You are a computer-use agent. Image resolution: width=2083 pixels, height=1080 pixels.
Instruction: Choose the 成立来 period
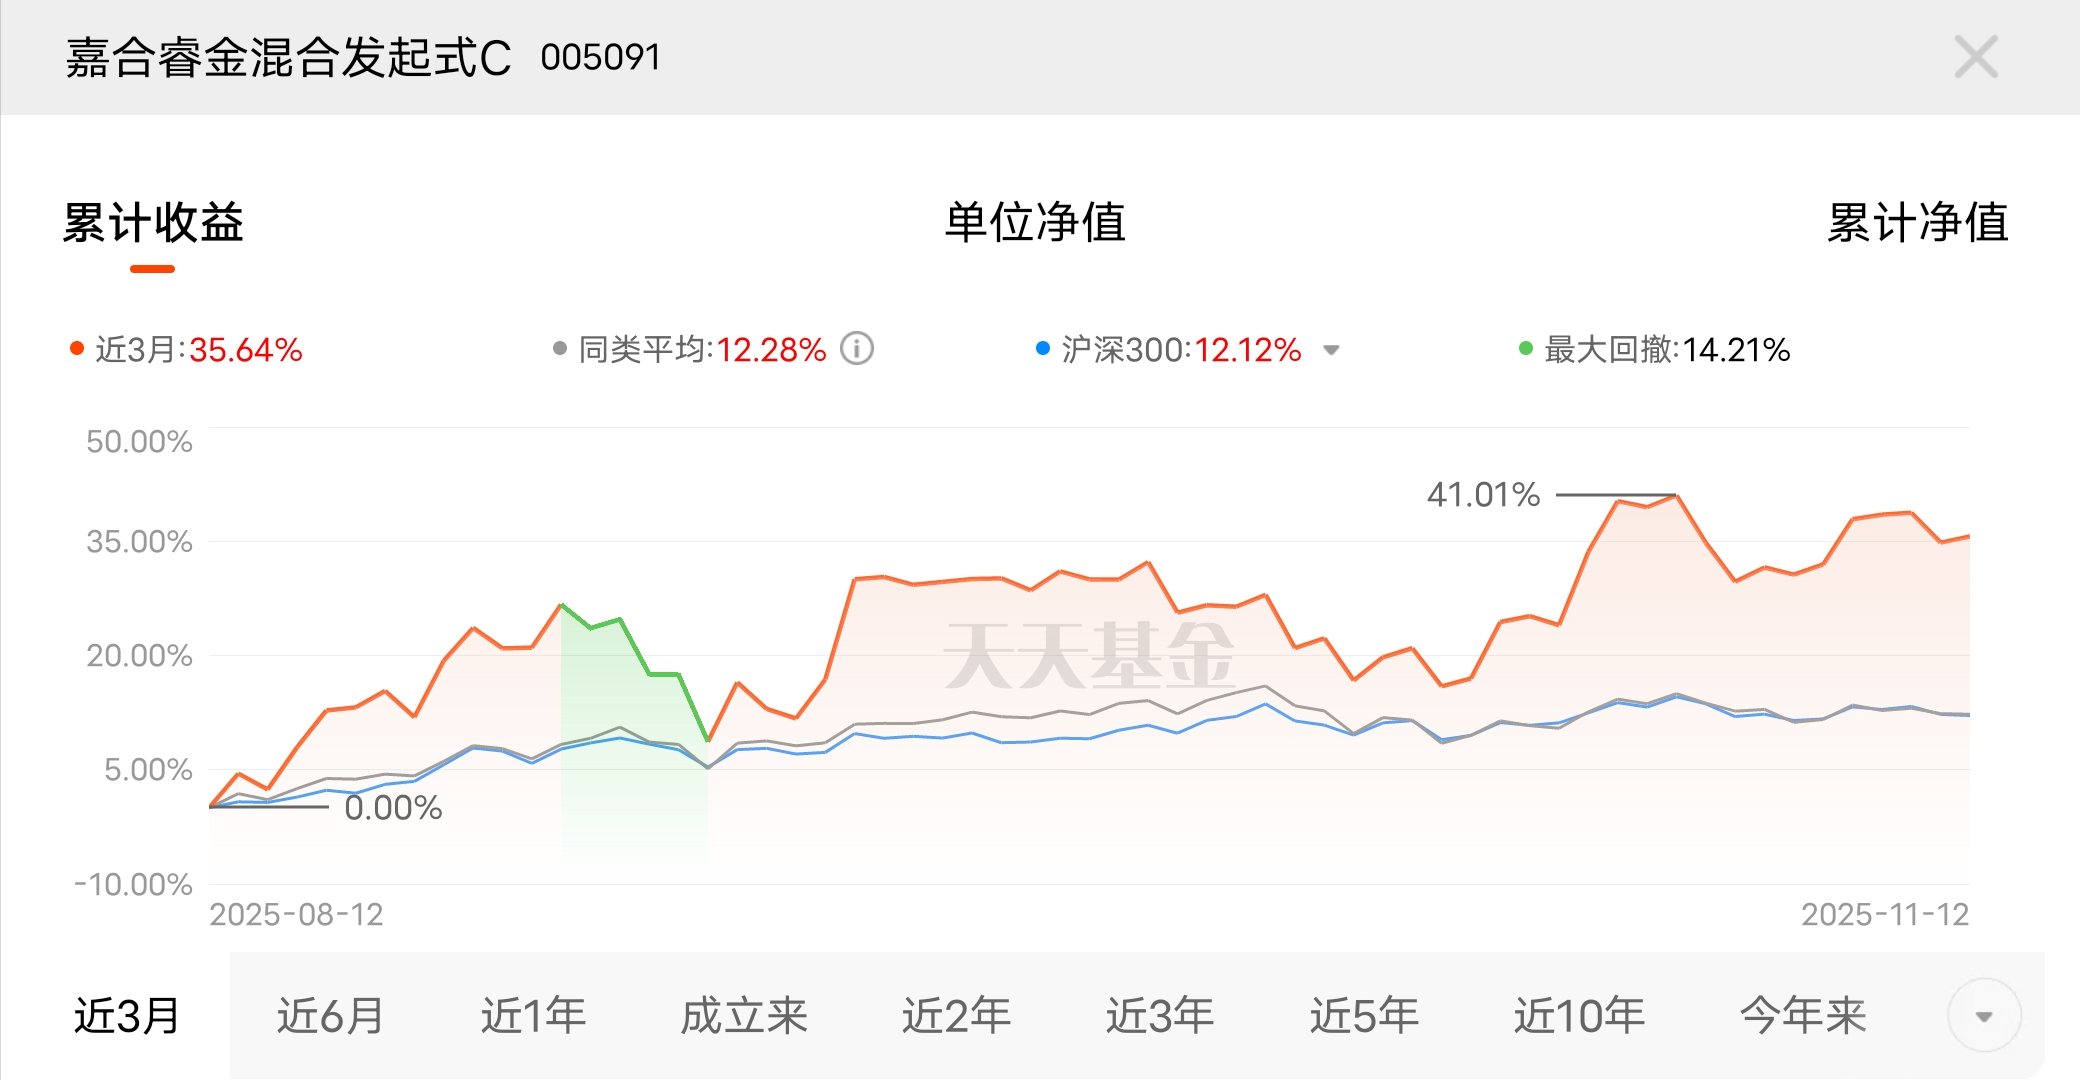point(744,1016)
